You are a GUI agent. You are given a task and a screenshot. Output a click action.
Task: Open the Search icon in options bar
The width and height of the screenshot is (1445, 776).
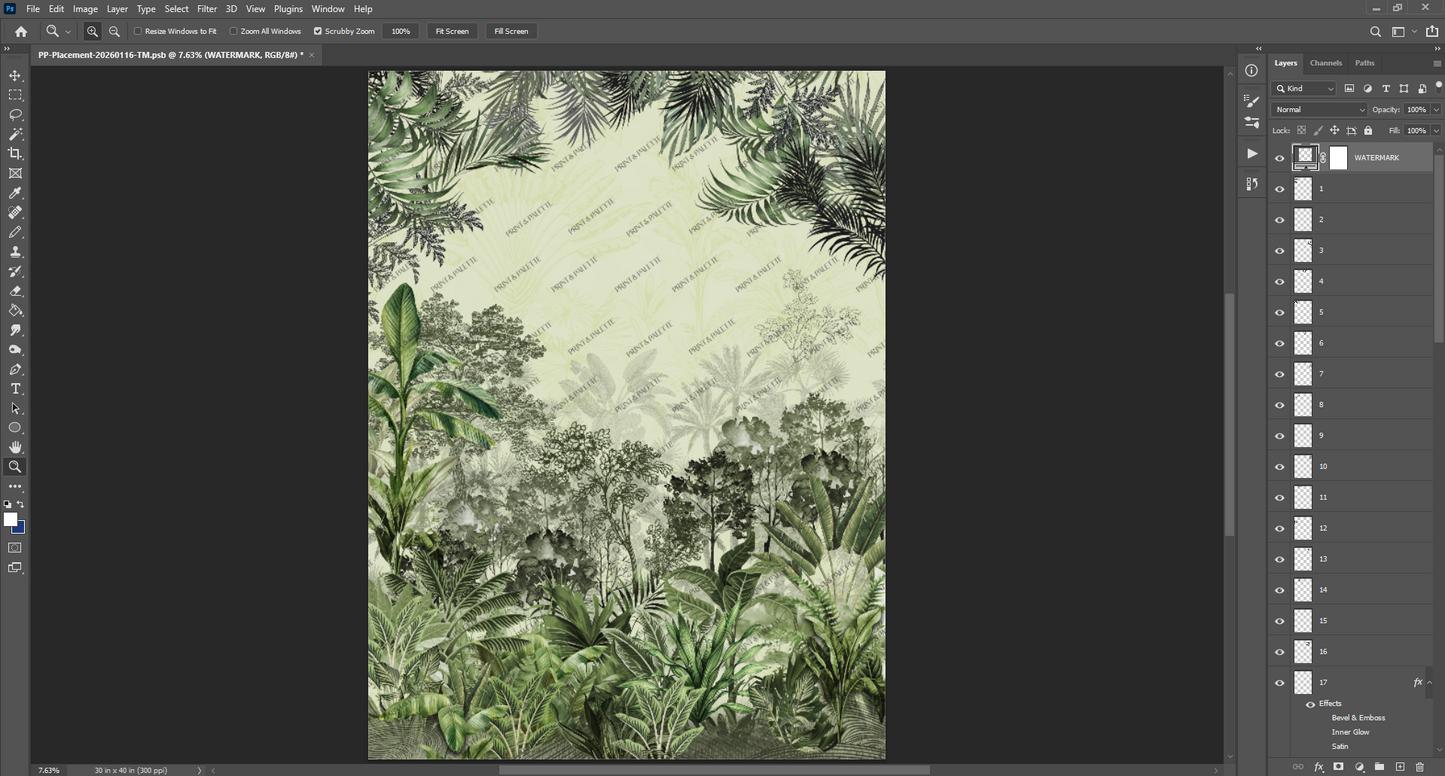click(1376, 31)
